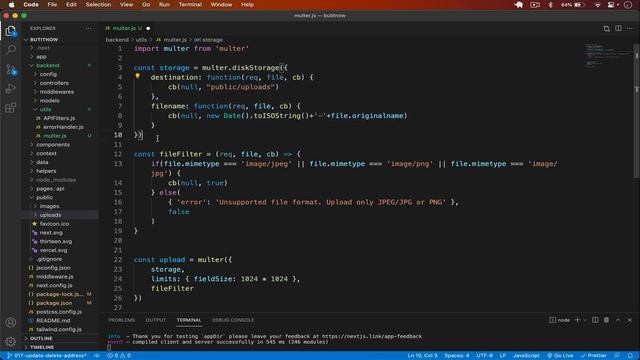Kill the terminal with the trash icon
The width and height of the screenshot is (640, 360).
coord(607,320)
